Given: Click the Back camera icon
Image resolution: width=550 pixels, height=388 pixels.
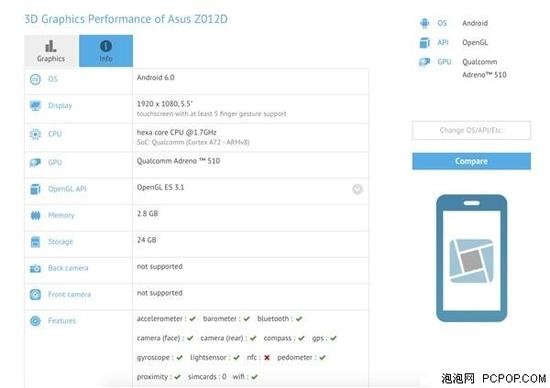Looking at the screenshot, I should pyautogui.click(x=35, y=269).
